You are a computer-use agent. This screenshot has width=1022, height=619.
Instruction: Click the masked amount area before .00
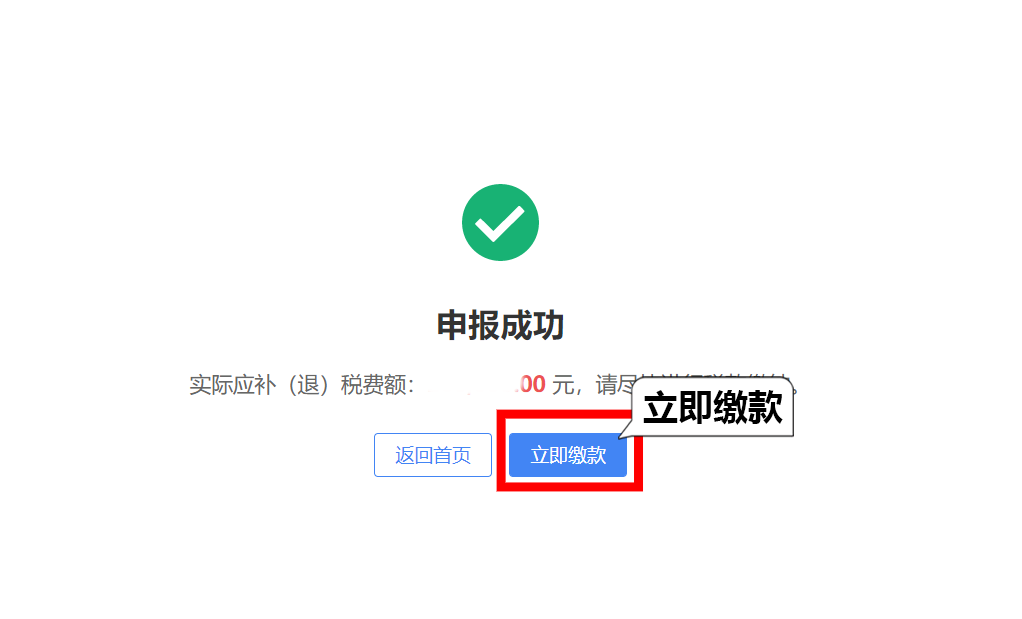(x=466, y=384)
